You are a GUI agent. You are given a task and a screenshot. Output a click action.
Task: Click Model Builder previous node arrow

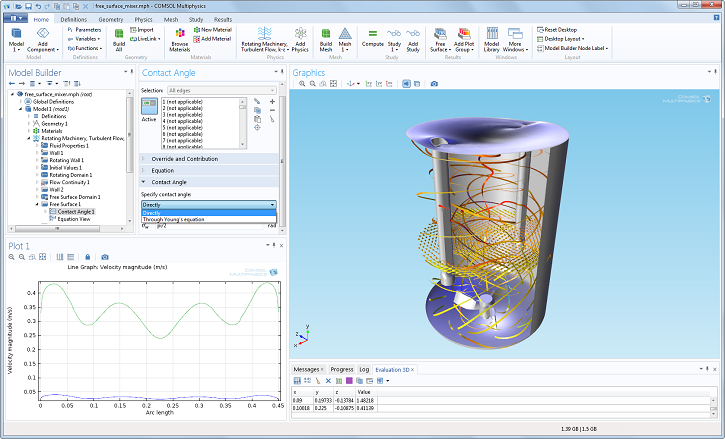[x=12, y=84]
